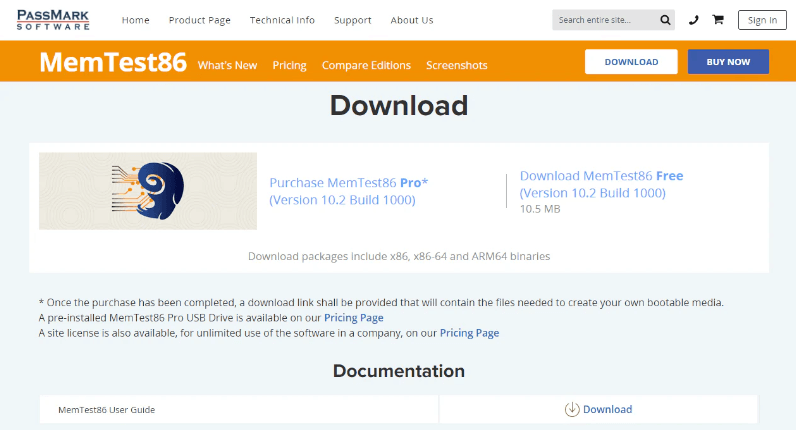This screenshot has width=796, height=430.
Task: Click the Sign In button
Action: (762, 20)
